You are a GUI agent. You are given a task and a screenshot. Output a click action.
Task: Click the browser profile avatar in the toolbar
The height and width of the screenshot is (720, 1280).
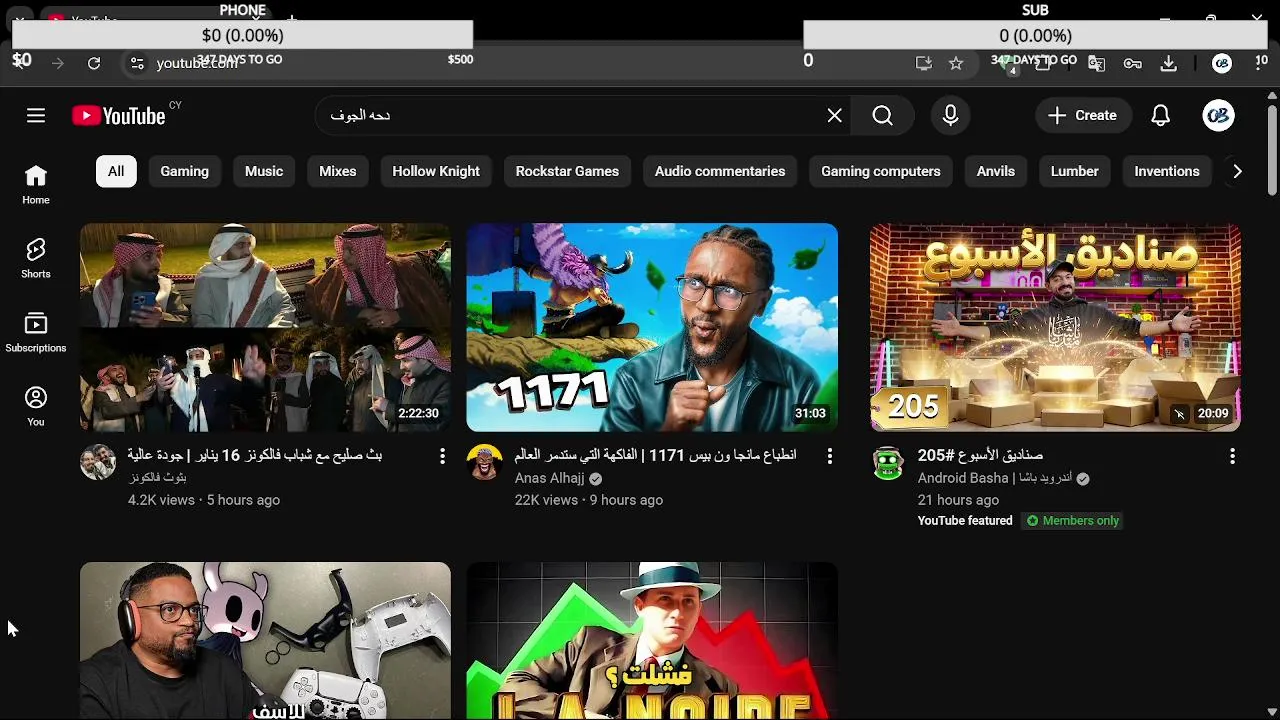coord(1222,63)
